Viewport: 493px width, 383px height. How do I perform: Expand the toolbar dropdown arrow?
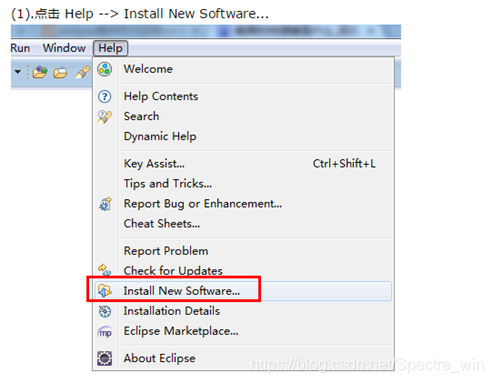(x=18, y=72)
